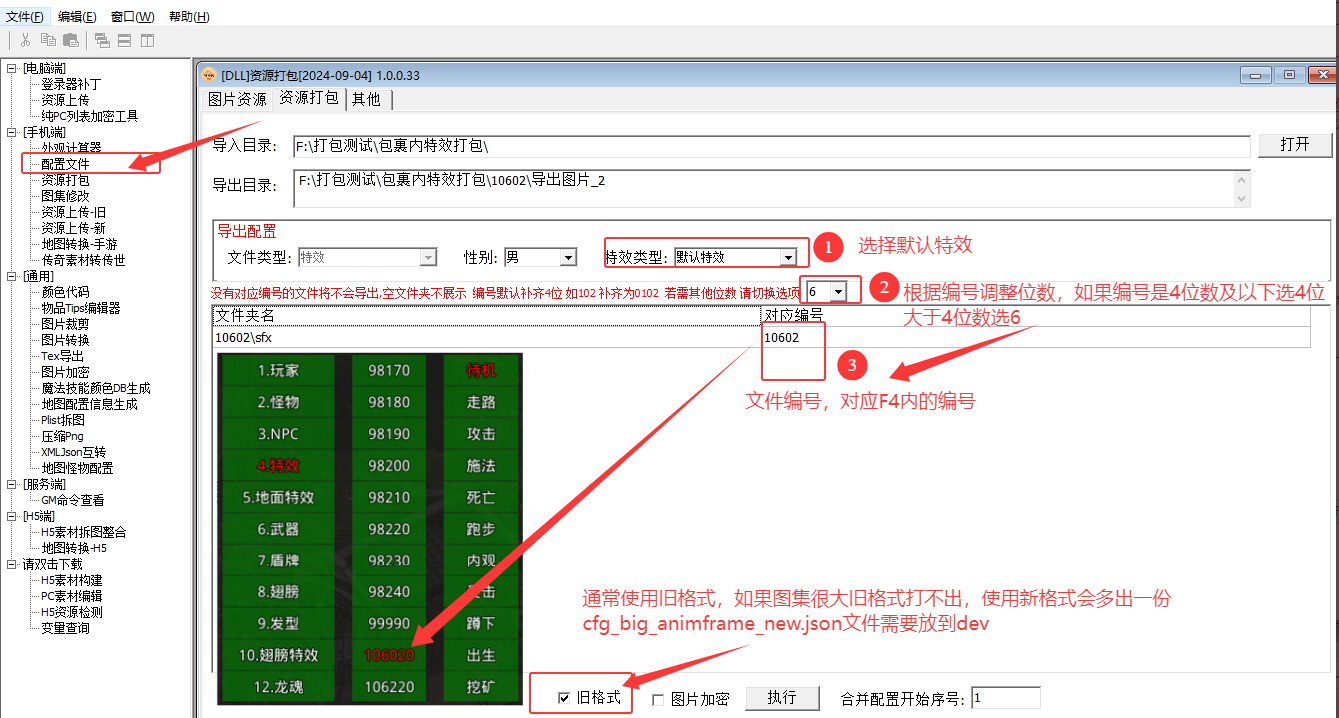Open the digit count dropdown showing 6
Viewport: 1339px width, 718px height.
coord(838,291)
